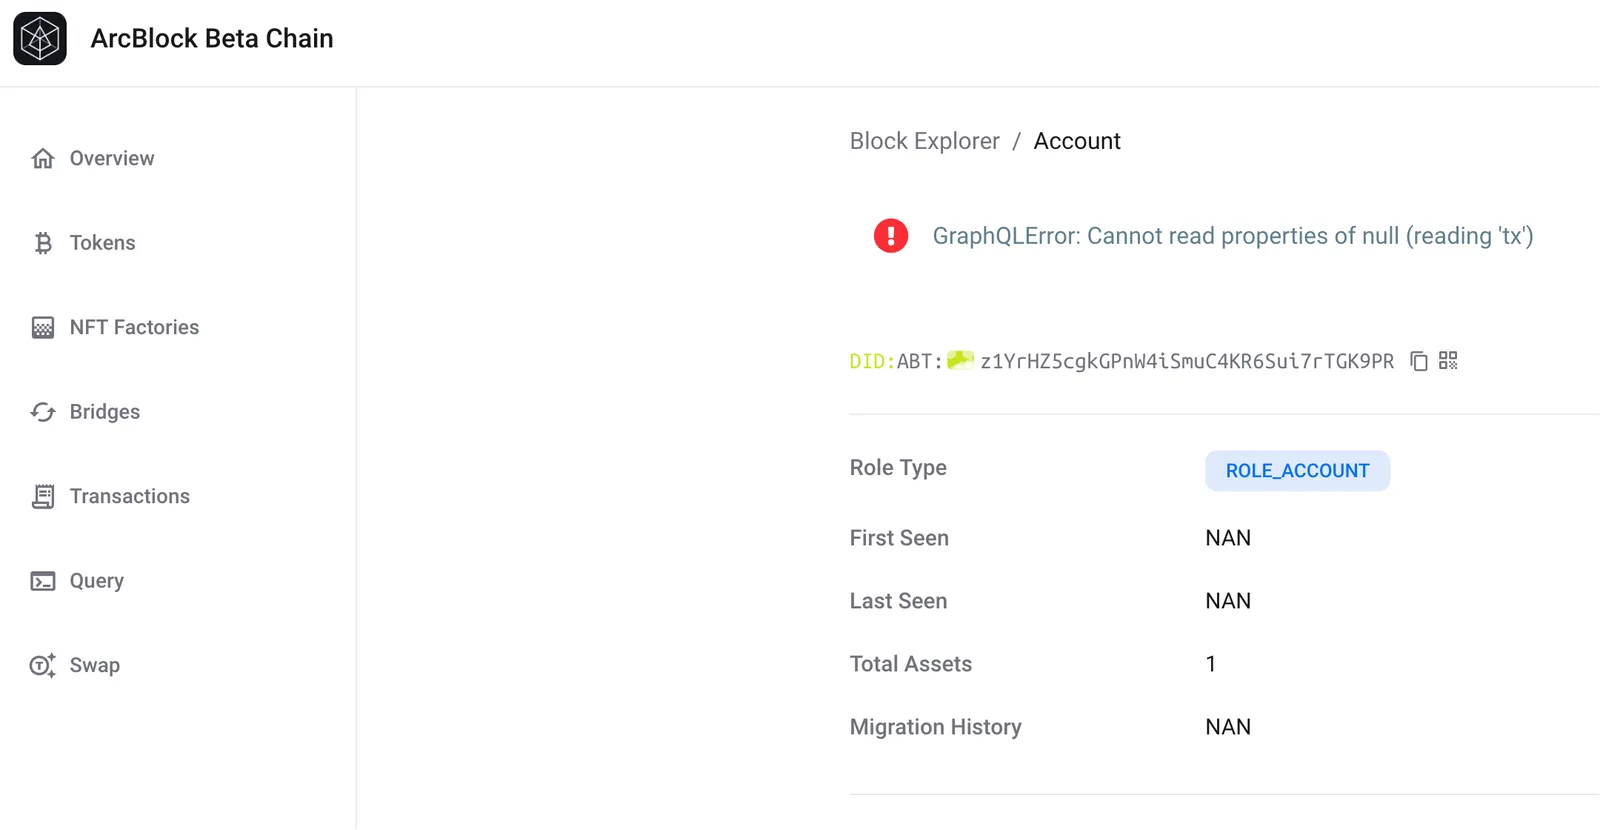Select the Swap menu item
The height and width of the screenshot is (830, 1600).
95,666
